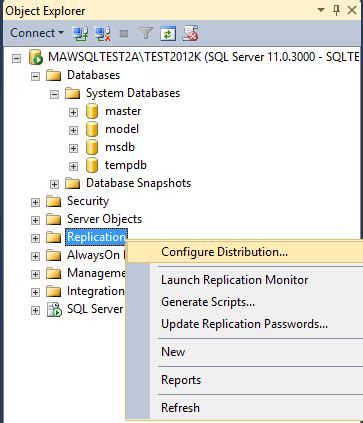Click the Database Snapshots folder icon
This screenshot has width=363, height=423.
(x=72, y=183)
